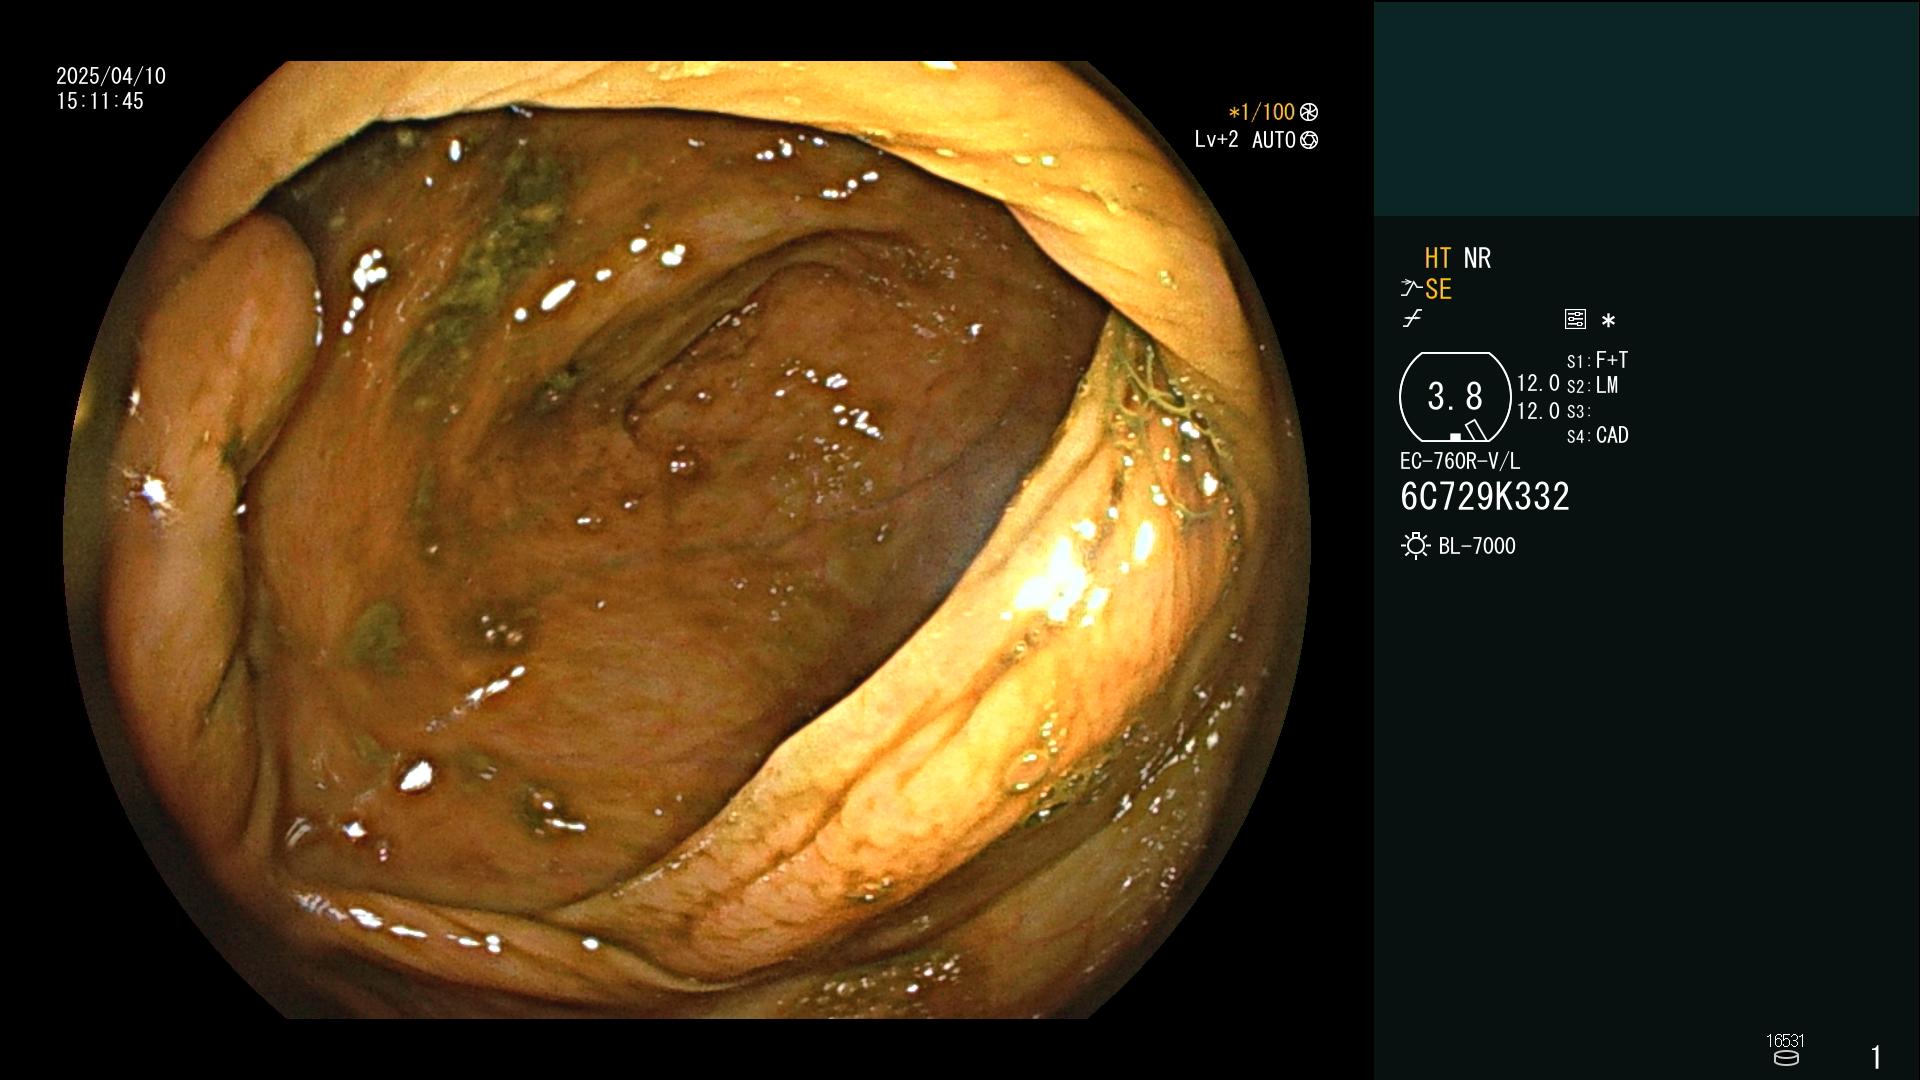
Task: Click the HT indicator label
Action: tap(1437, 258)
